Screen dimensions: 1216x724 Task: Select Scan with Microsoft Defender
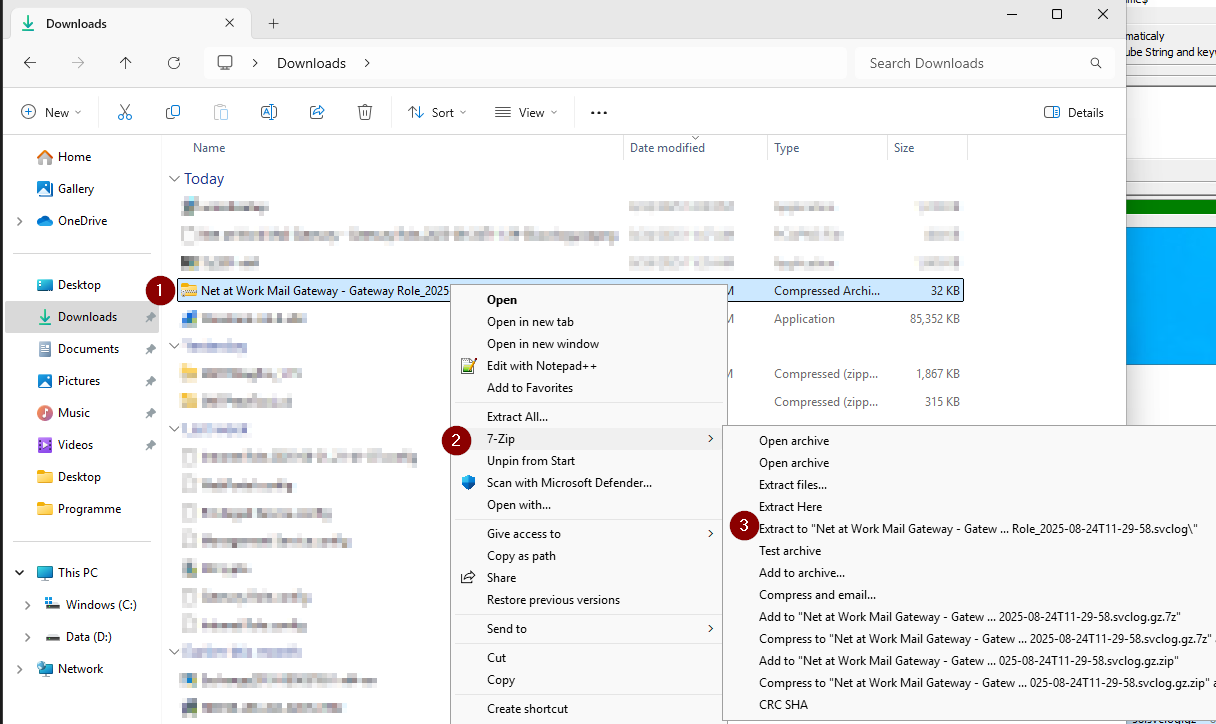pos(569,483)
